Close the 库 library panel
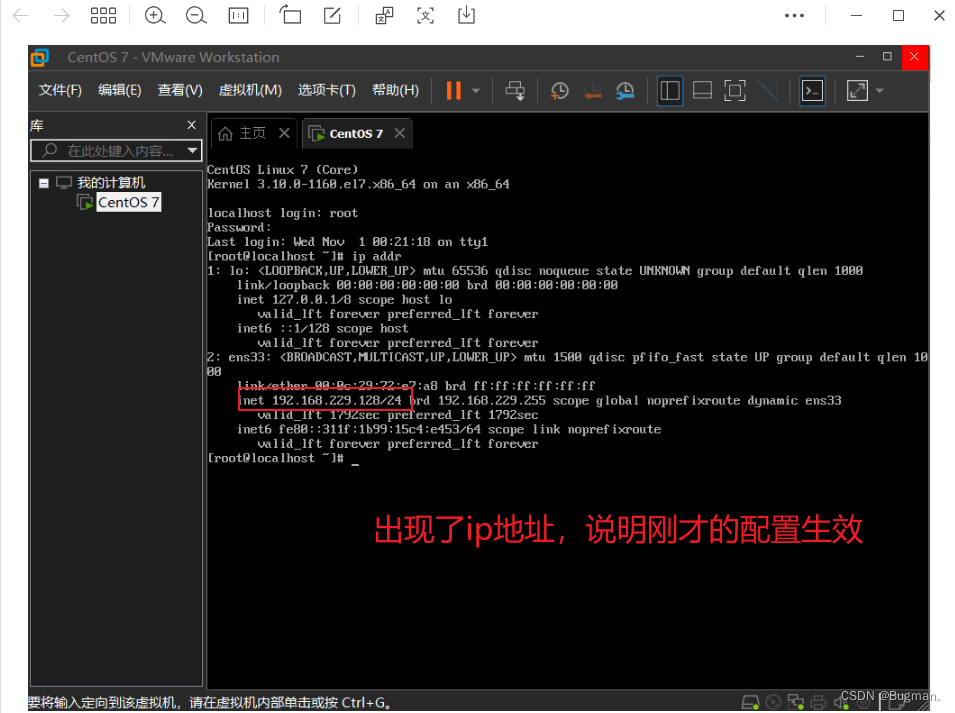The height and width of the screenshot is (713, 955). (x=192, y=125)
